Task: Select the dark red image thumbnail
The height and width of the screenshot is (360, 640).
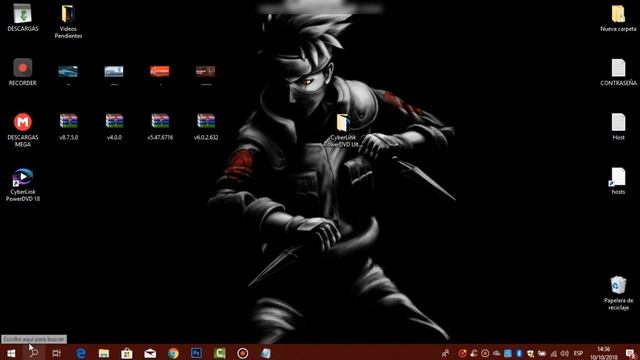Action: pyautogui.click(x=205, y=71)
